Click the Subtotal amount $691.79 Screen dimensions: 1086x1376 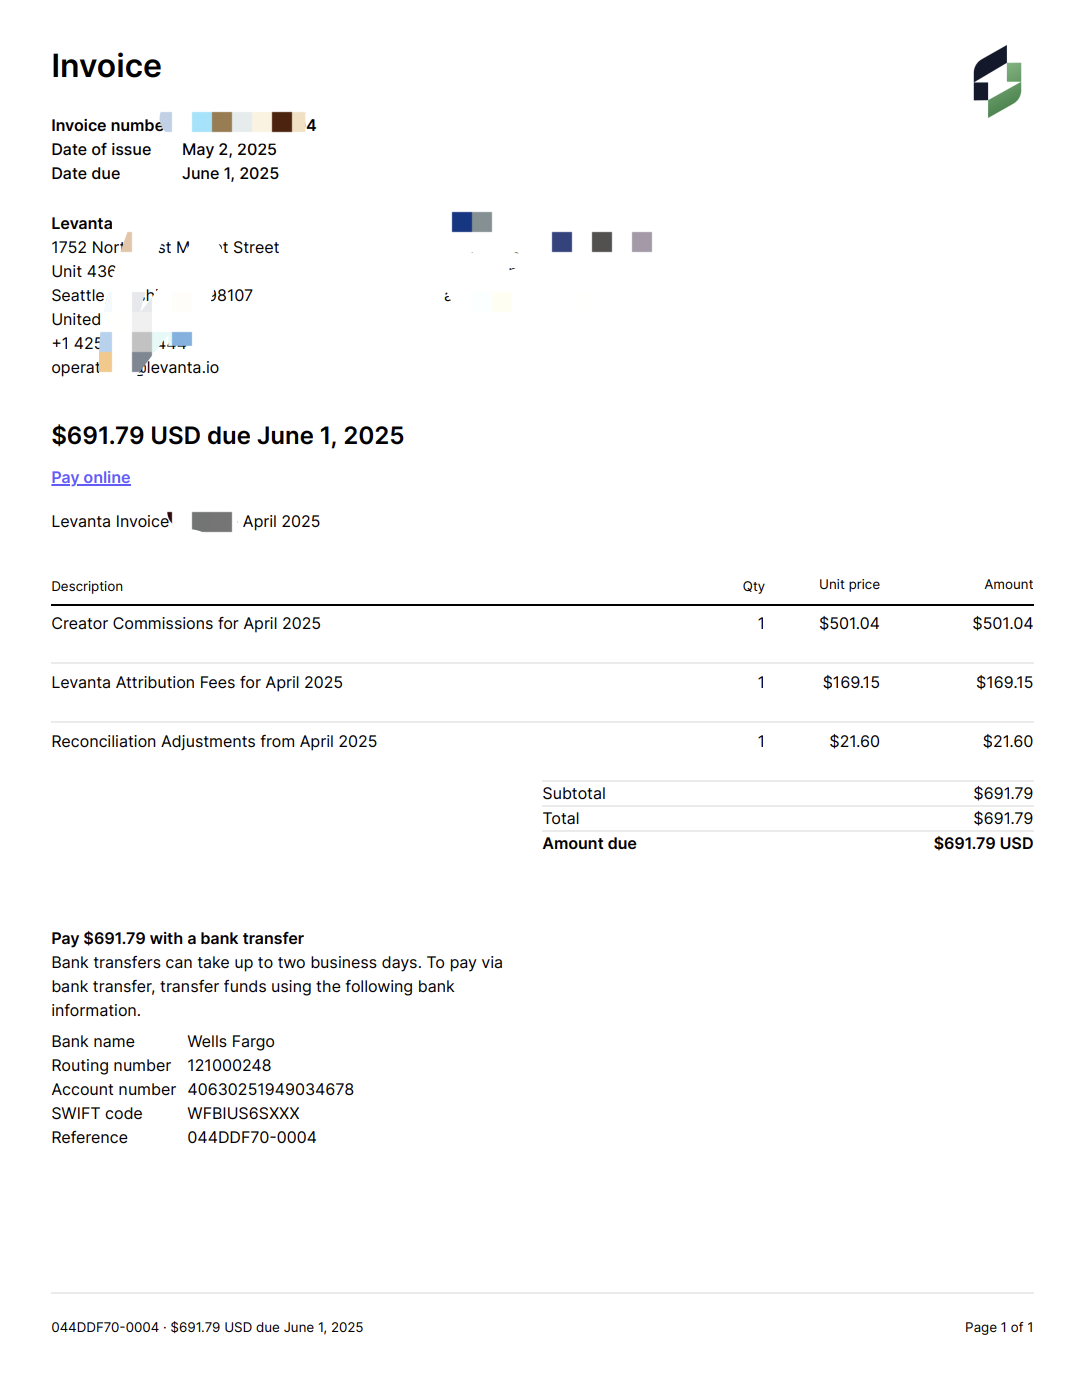click(x=1003, y=794)
